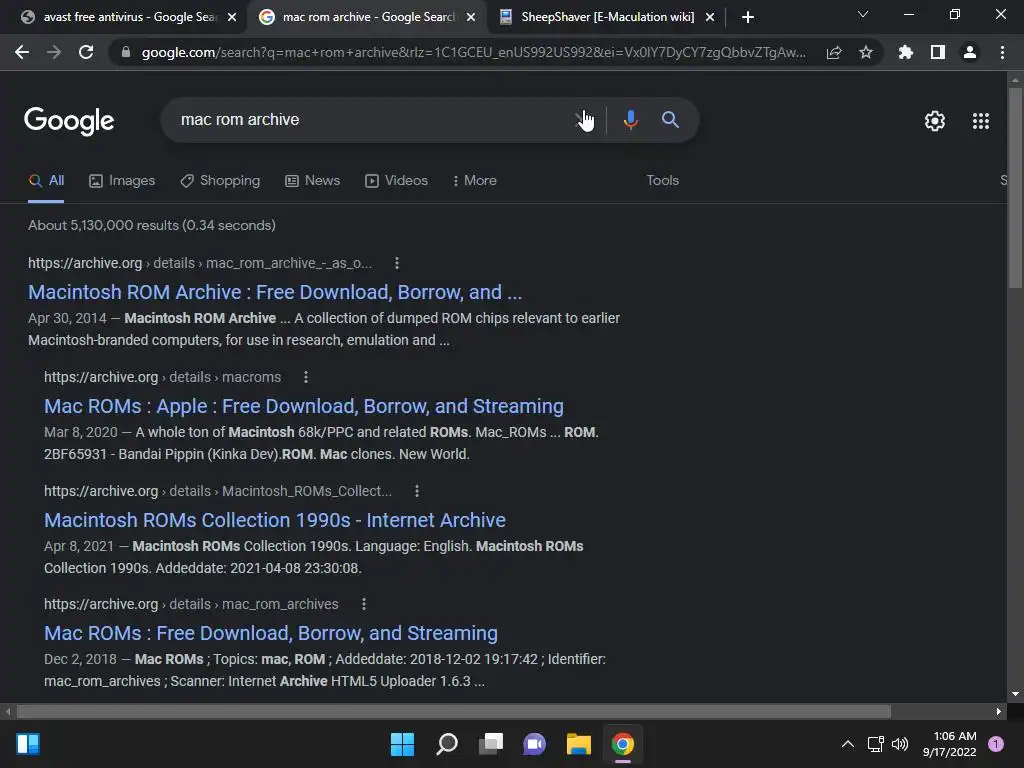The height and width of the screenshot is (768, 1024).
Task: Click the archive.org mac_rom_archive URL breadcrumb
Action: coord(200,263)
